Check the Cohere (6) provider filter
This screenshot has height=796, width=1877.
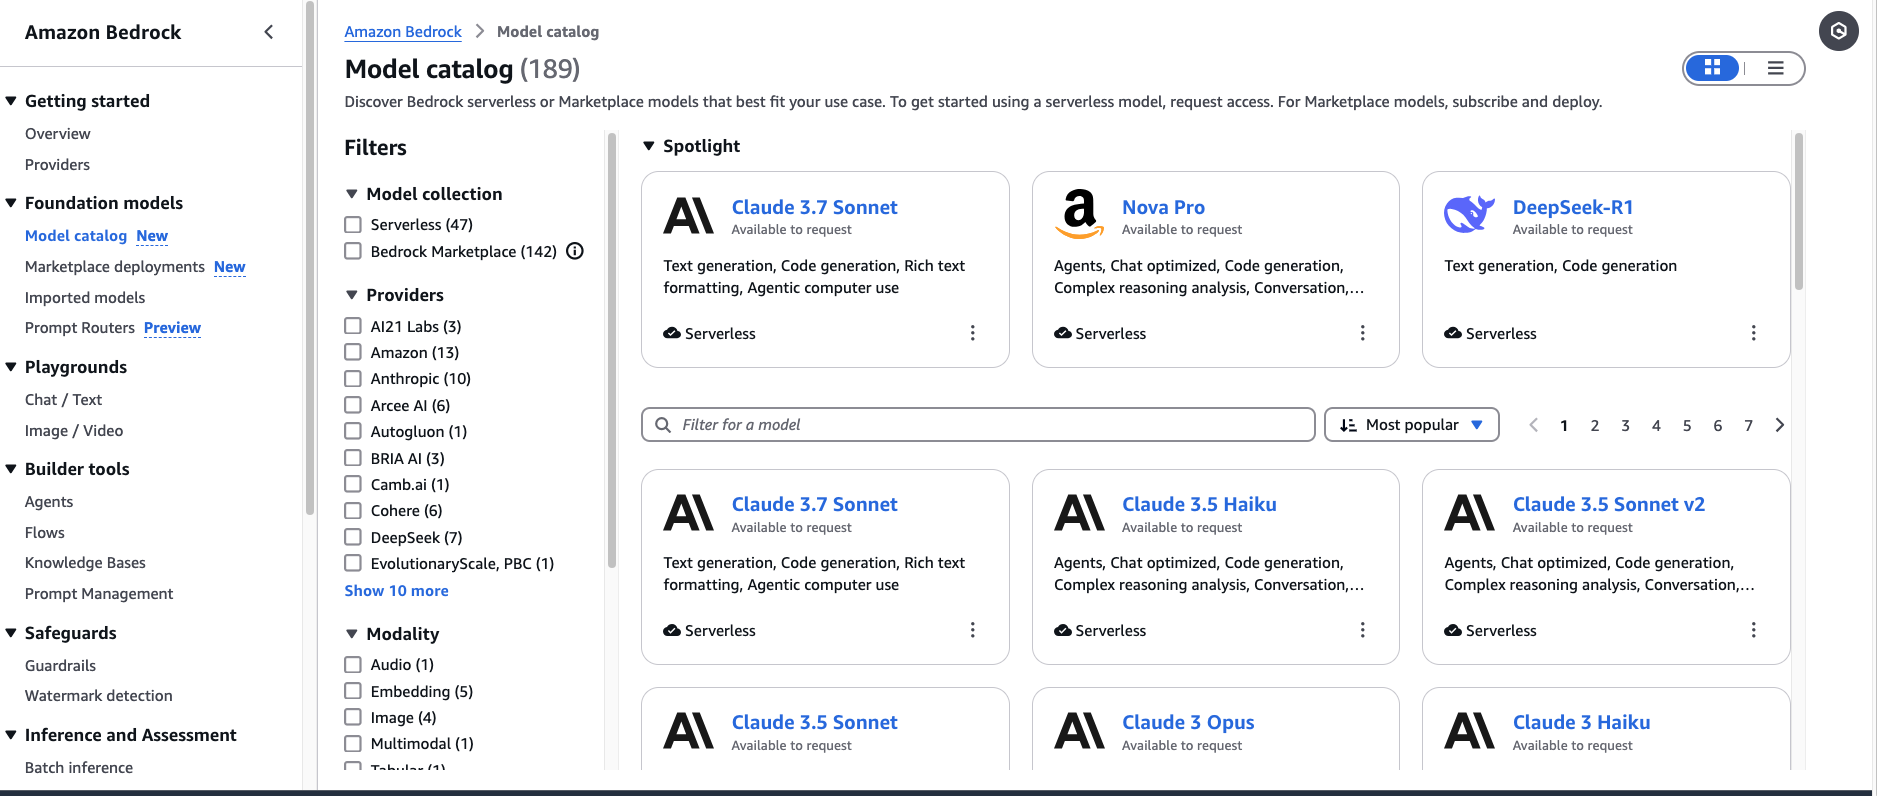click(x=353, y=510)
